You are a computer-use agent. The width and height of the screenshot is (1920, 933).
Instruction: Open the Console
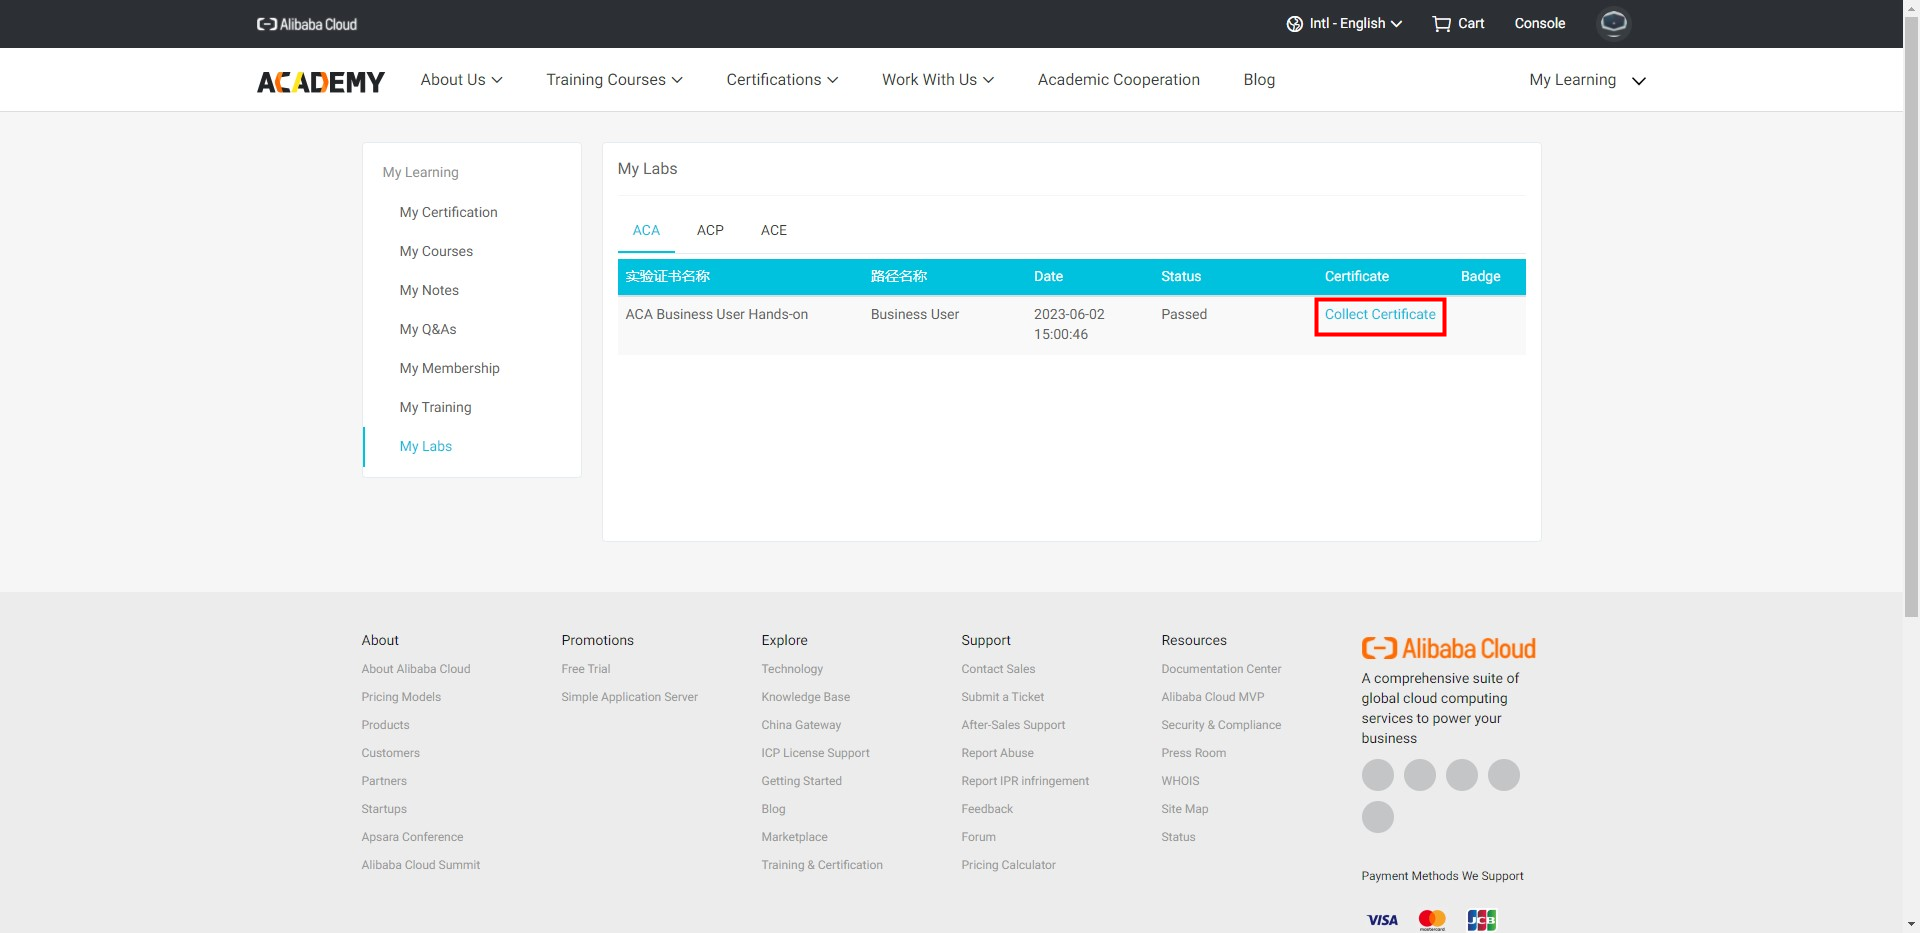tap(1539, 23)
